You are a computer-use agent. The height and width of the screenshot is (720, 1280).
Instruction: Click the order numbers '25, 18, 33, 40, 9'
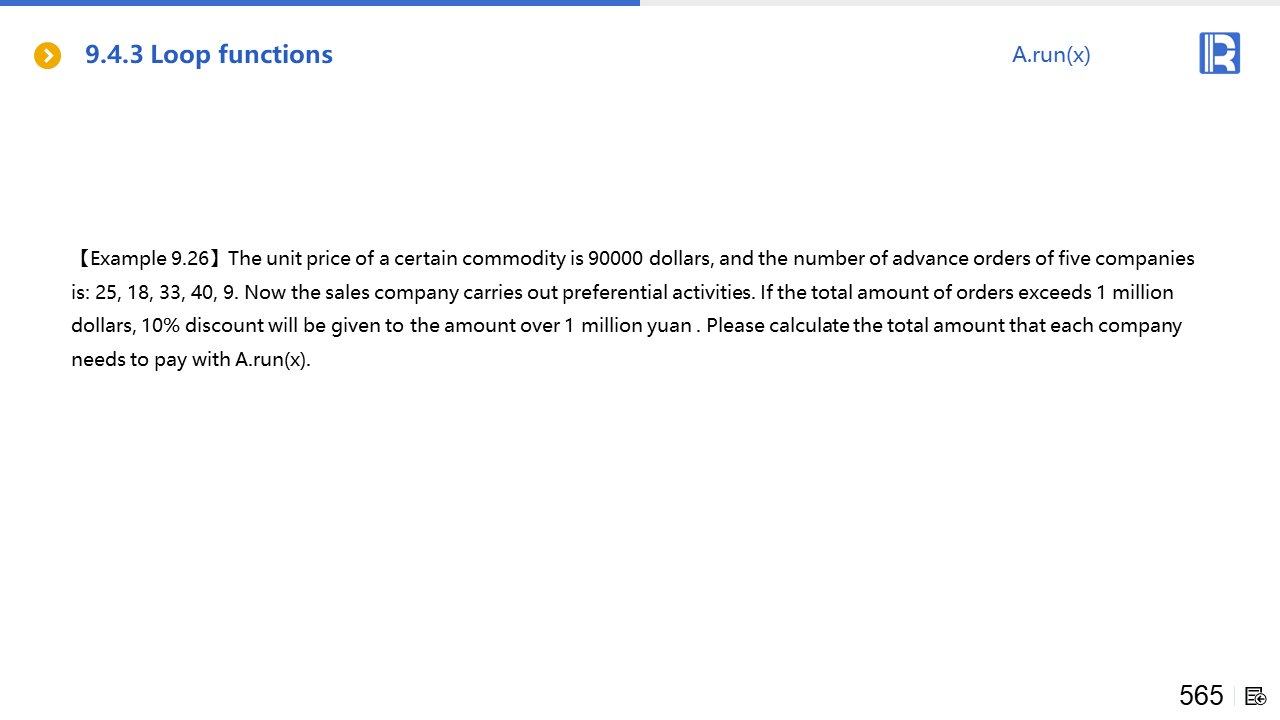(166, 293)
